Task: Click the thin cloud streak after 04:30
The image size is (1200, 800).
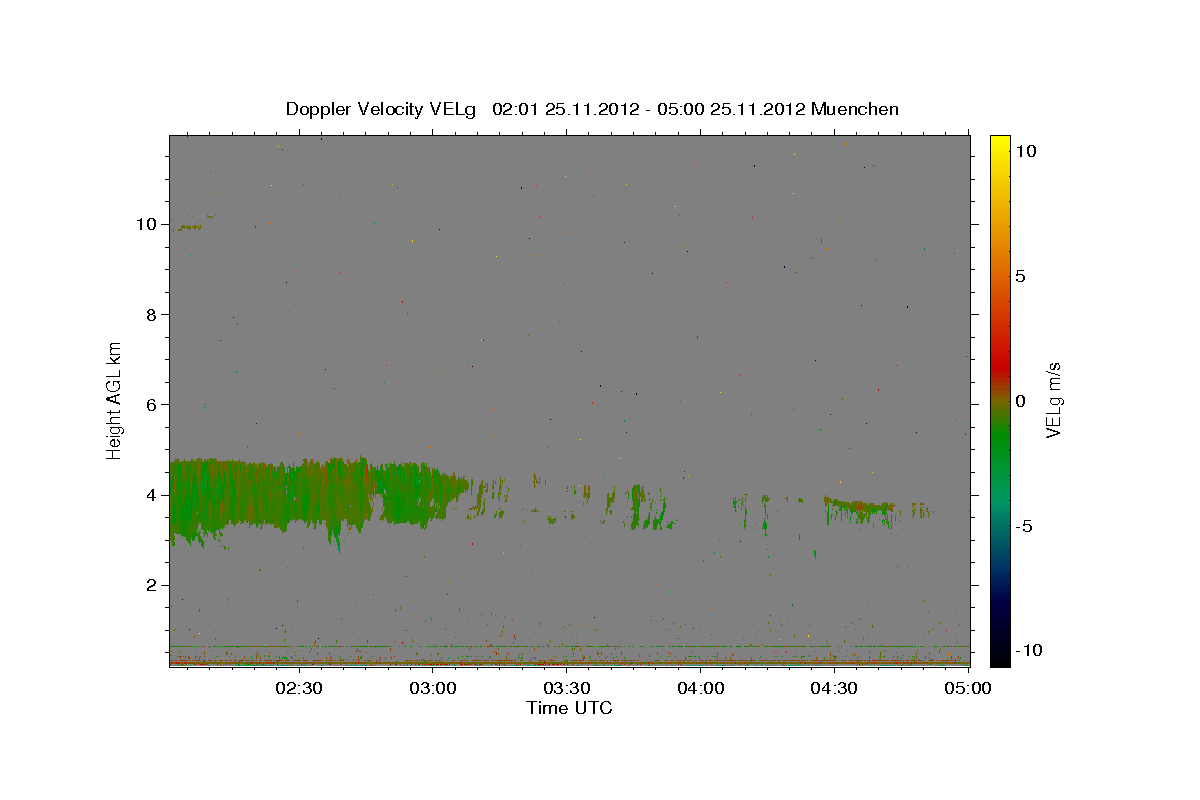Action: [x=858, y=506]
